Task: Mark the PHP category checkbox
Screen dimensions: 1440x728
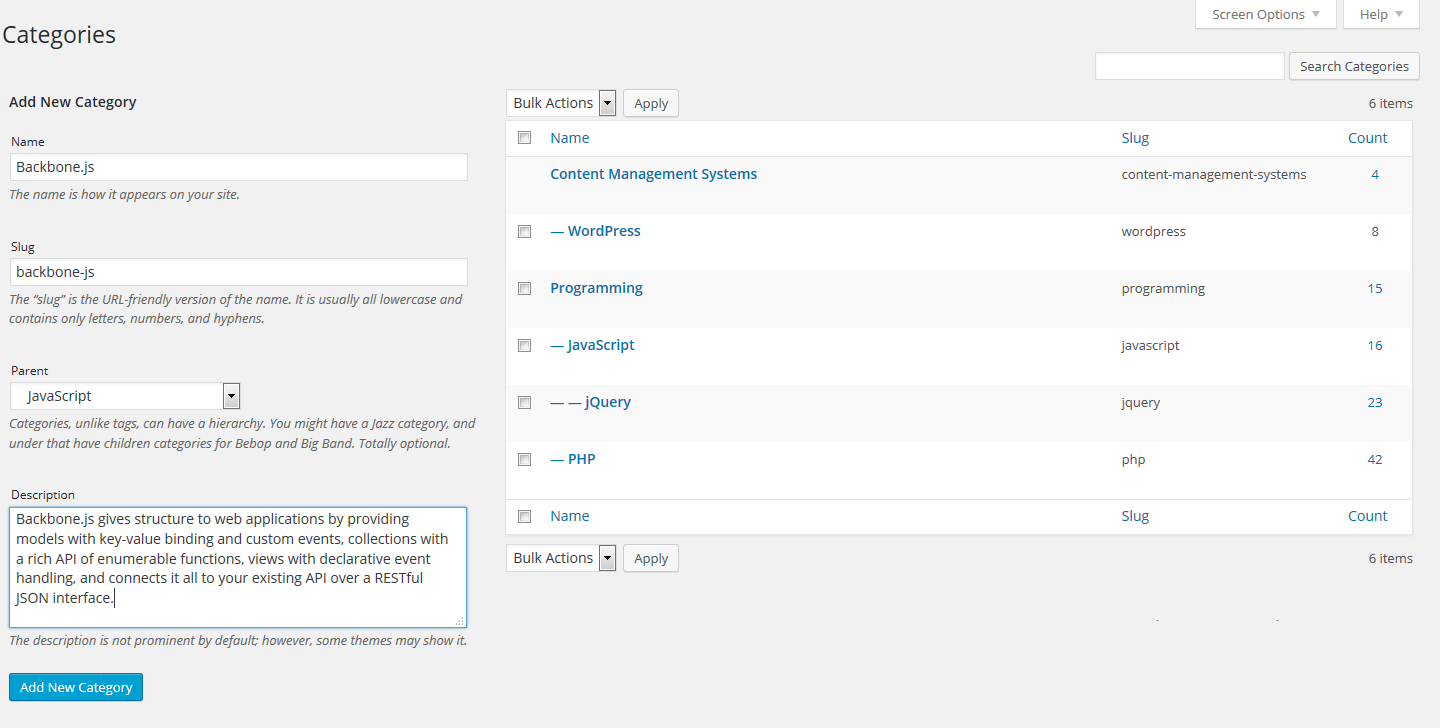Action: [524, 460]
